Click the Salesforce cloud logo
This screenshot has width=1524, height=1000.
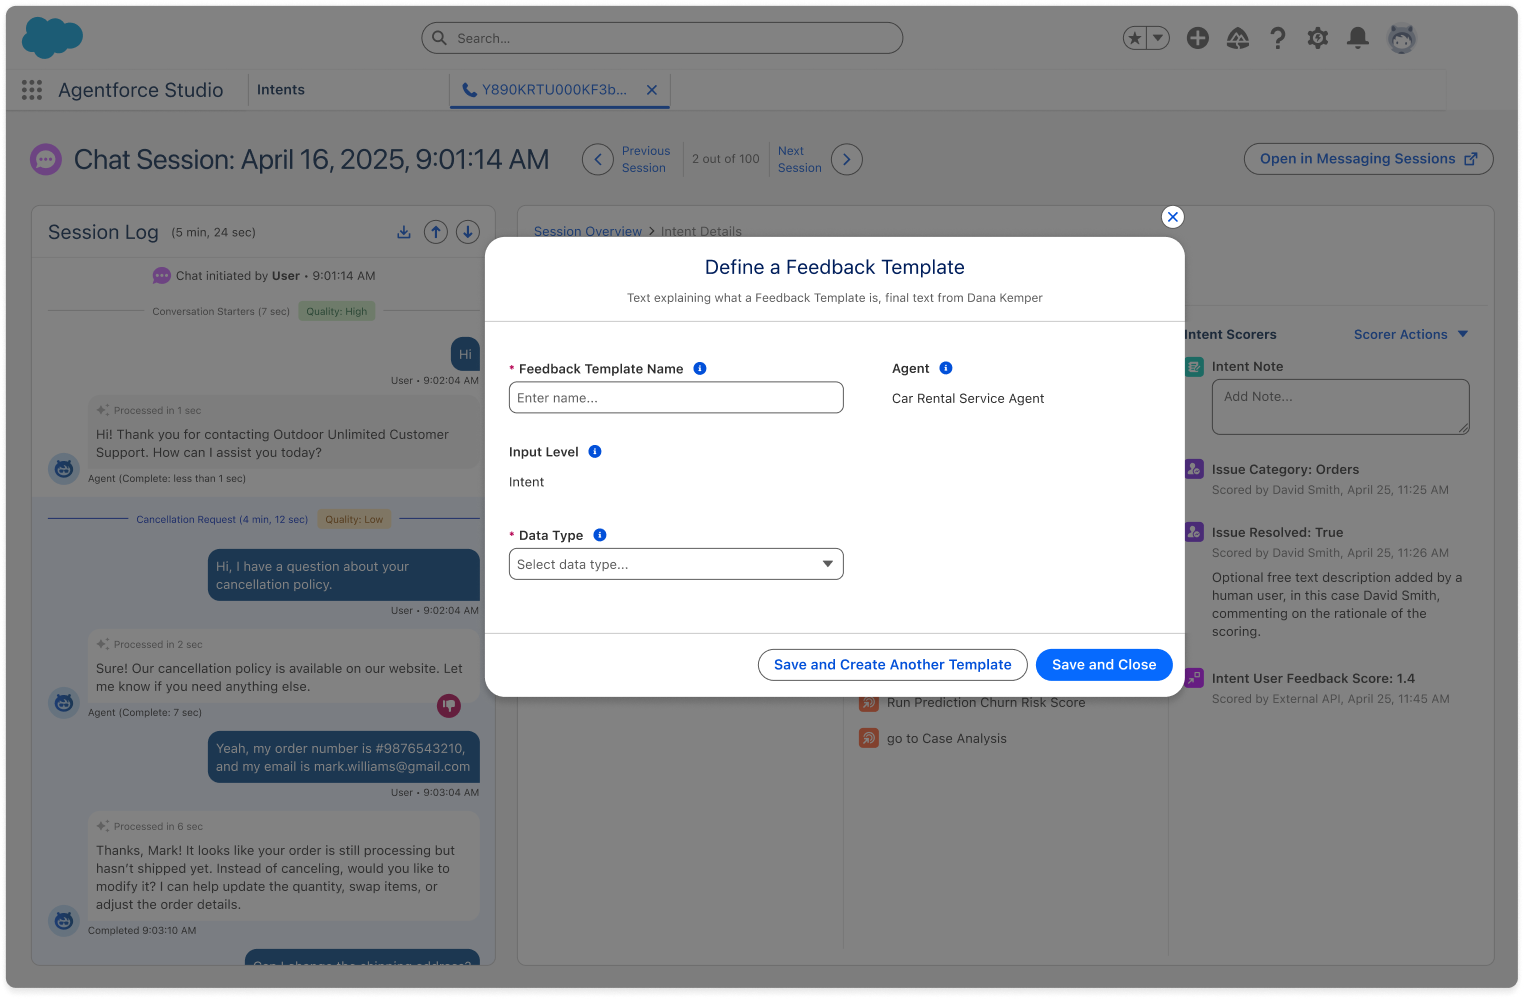coord(52,38)
